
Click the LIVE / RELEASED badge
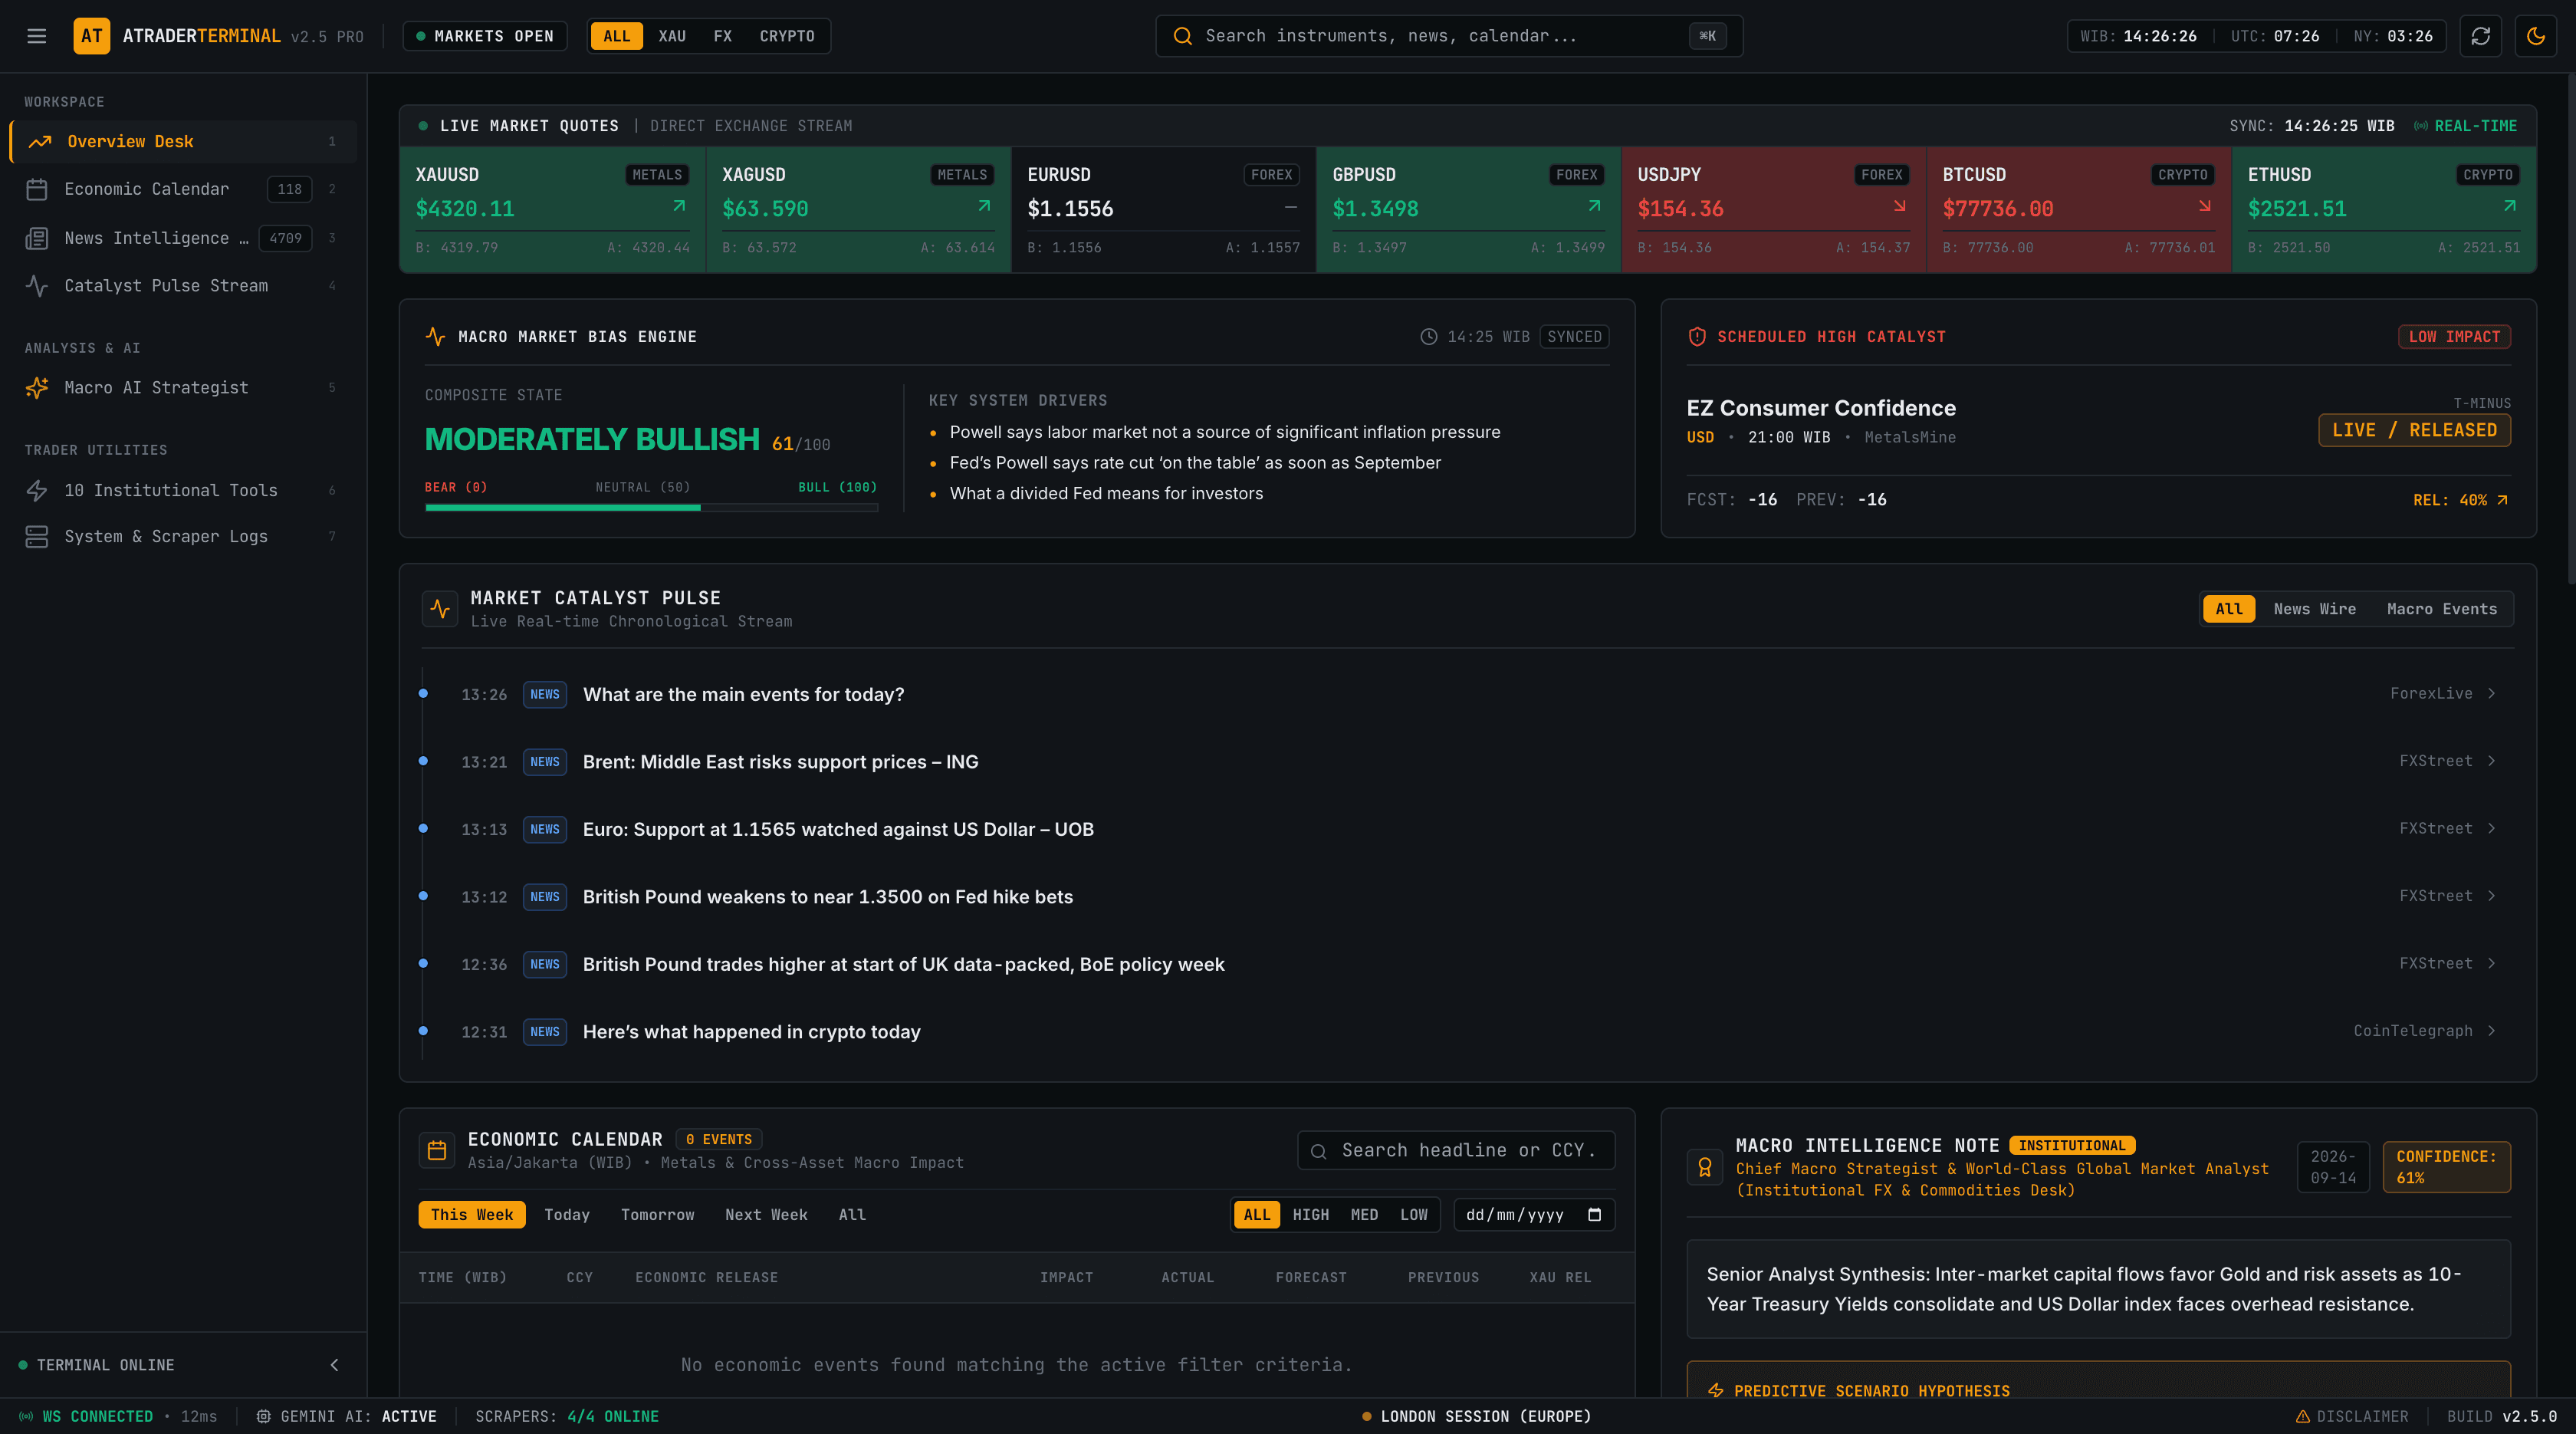pos(2414,431)
